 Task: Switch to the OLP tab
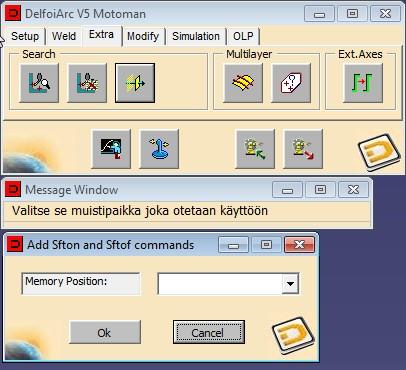coord(243,36)
